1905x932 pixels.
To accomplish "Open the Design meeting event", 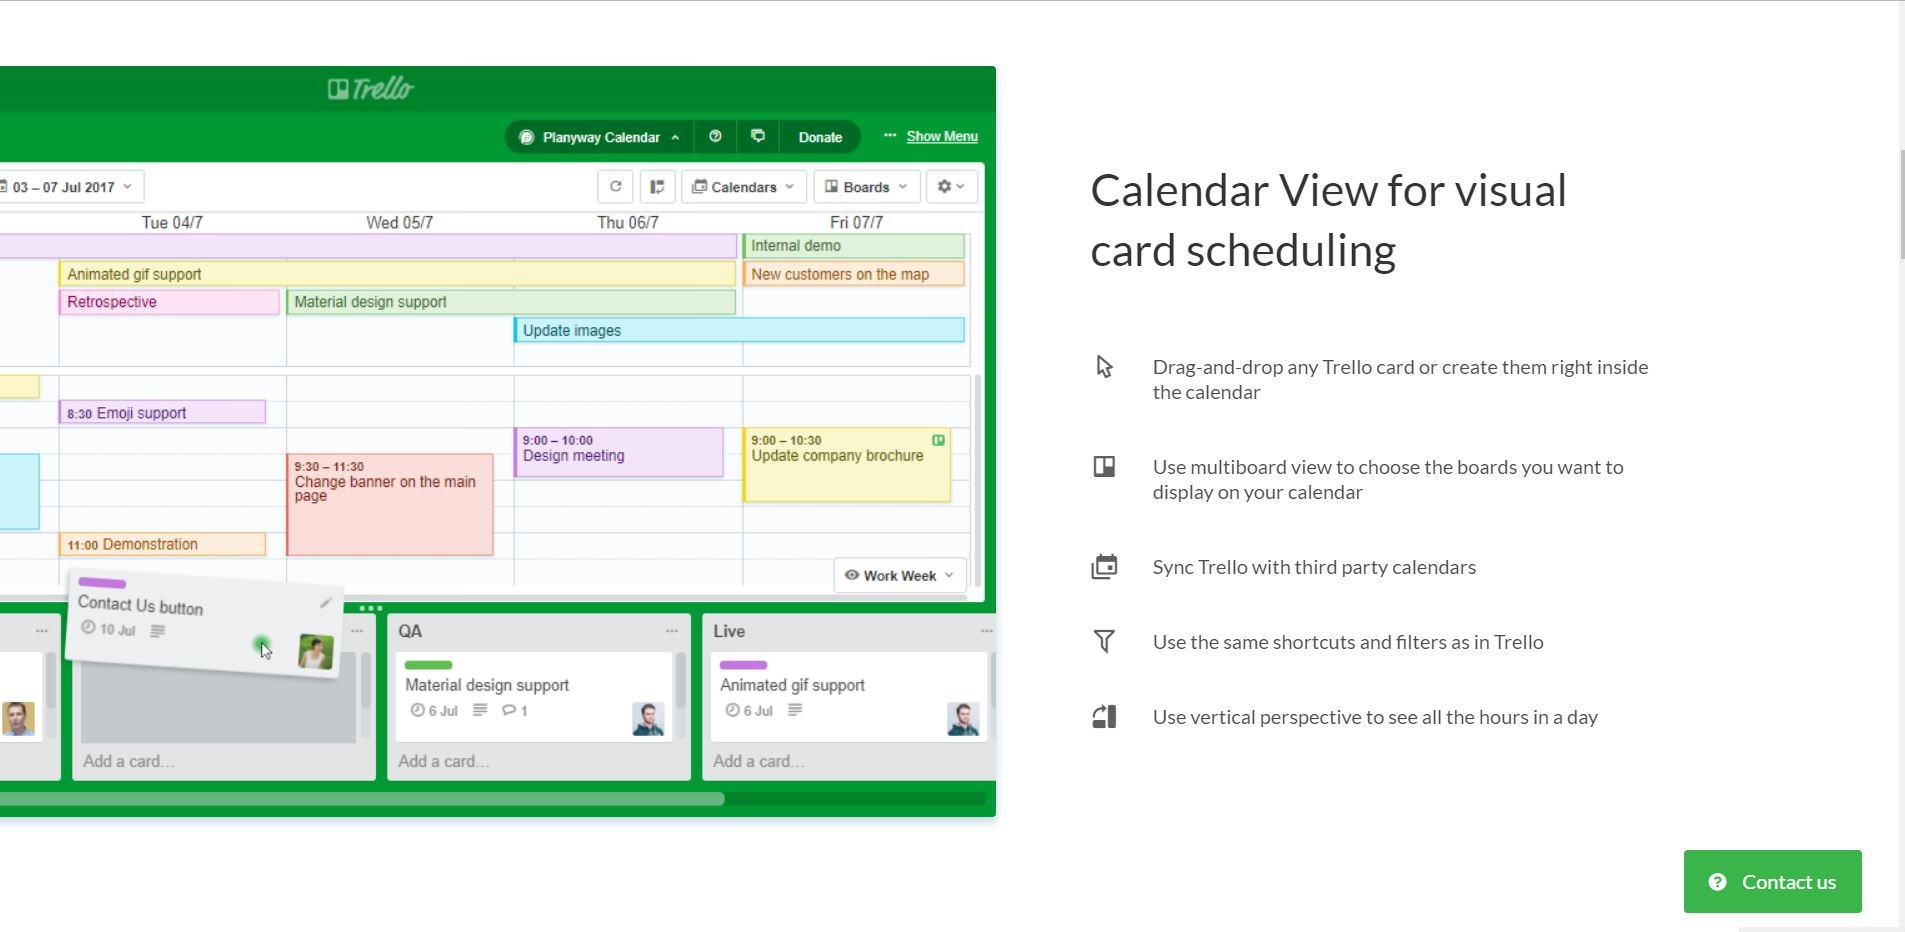I will tap(618, 452).
